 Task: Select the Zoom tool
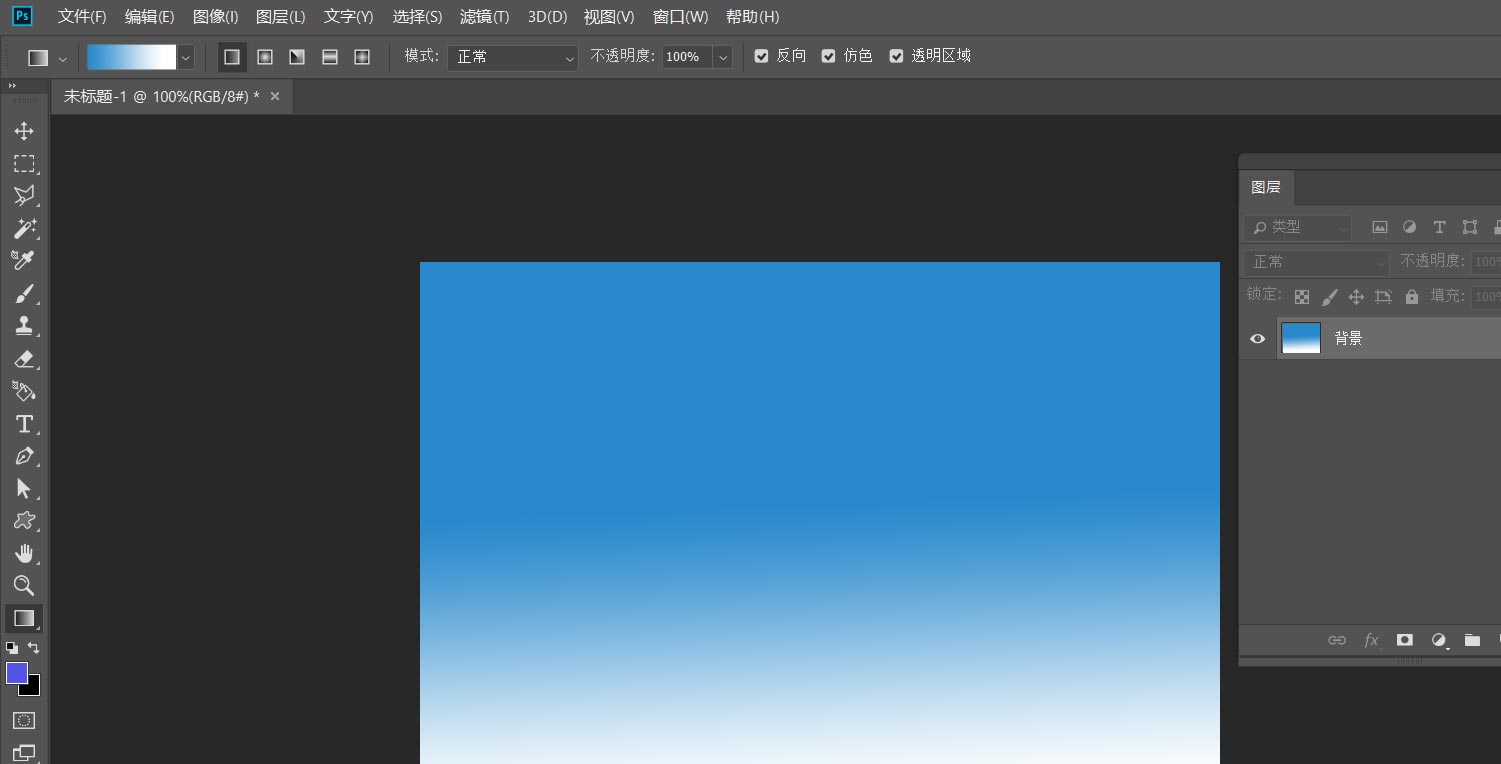click(x=25, y=586)
